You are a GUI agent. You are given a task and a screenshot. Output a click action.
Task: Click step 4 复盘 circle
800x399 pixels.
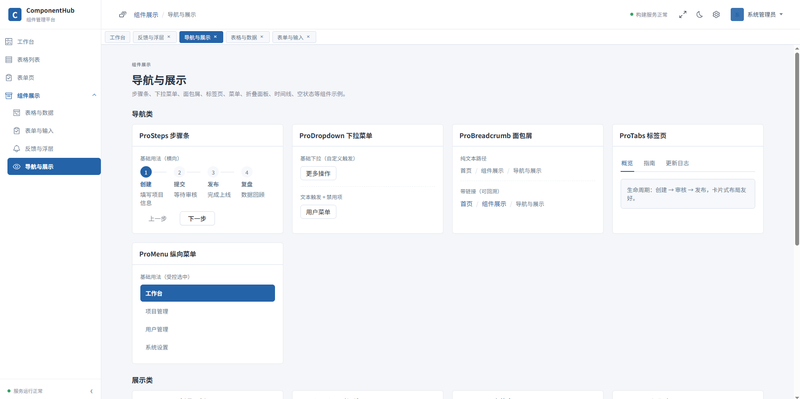(247, 172)
